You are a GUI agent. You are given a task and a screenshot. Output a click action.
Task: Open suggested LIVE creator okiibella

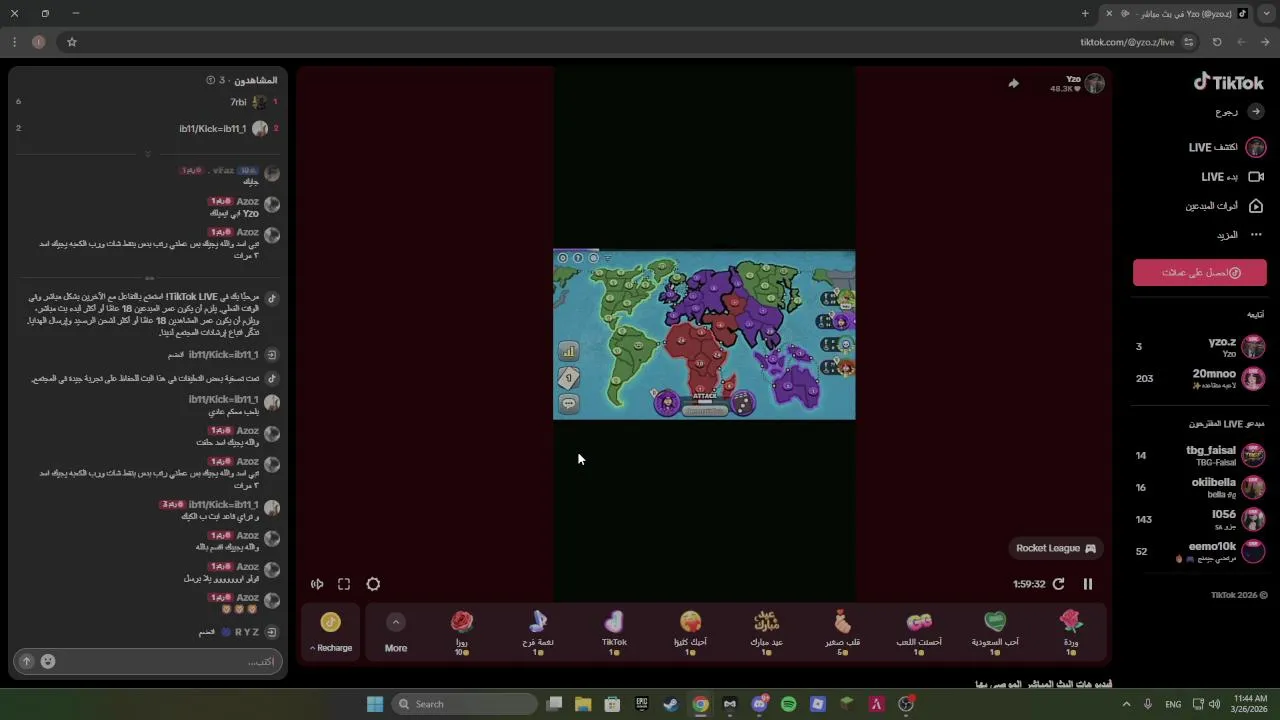click(1199, 488)
